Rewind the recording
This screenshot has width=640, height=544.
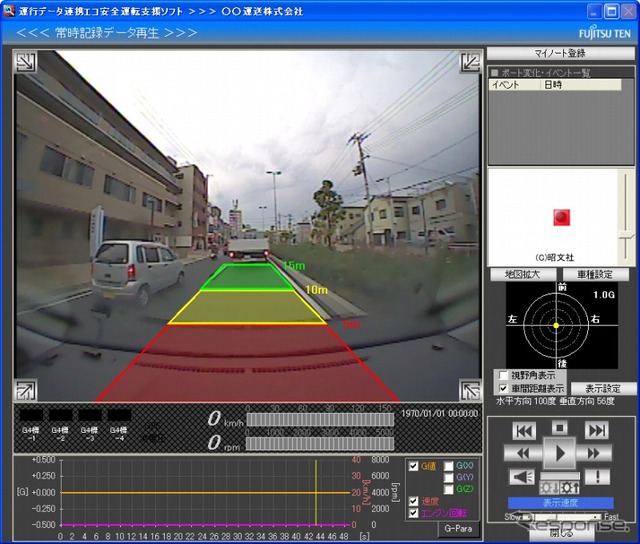523,453
